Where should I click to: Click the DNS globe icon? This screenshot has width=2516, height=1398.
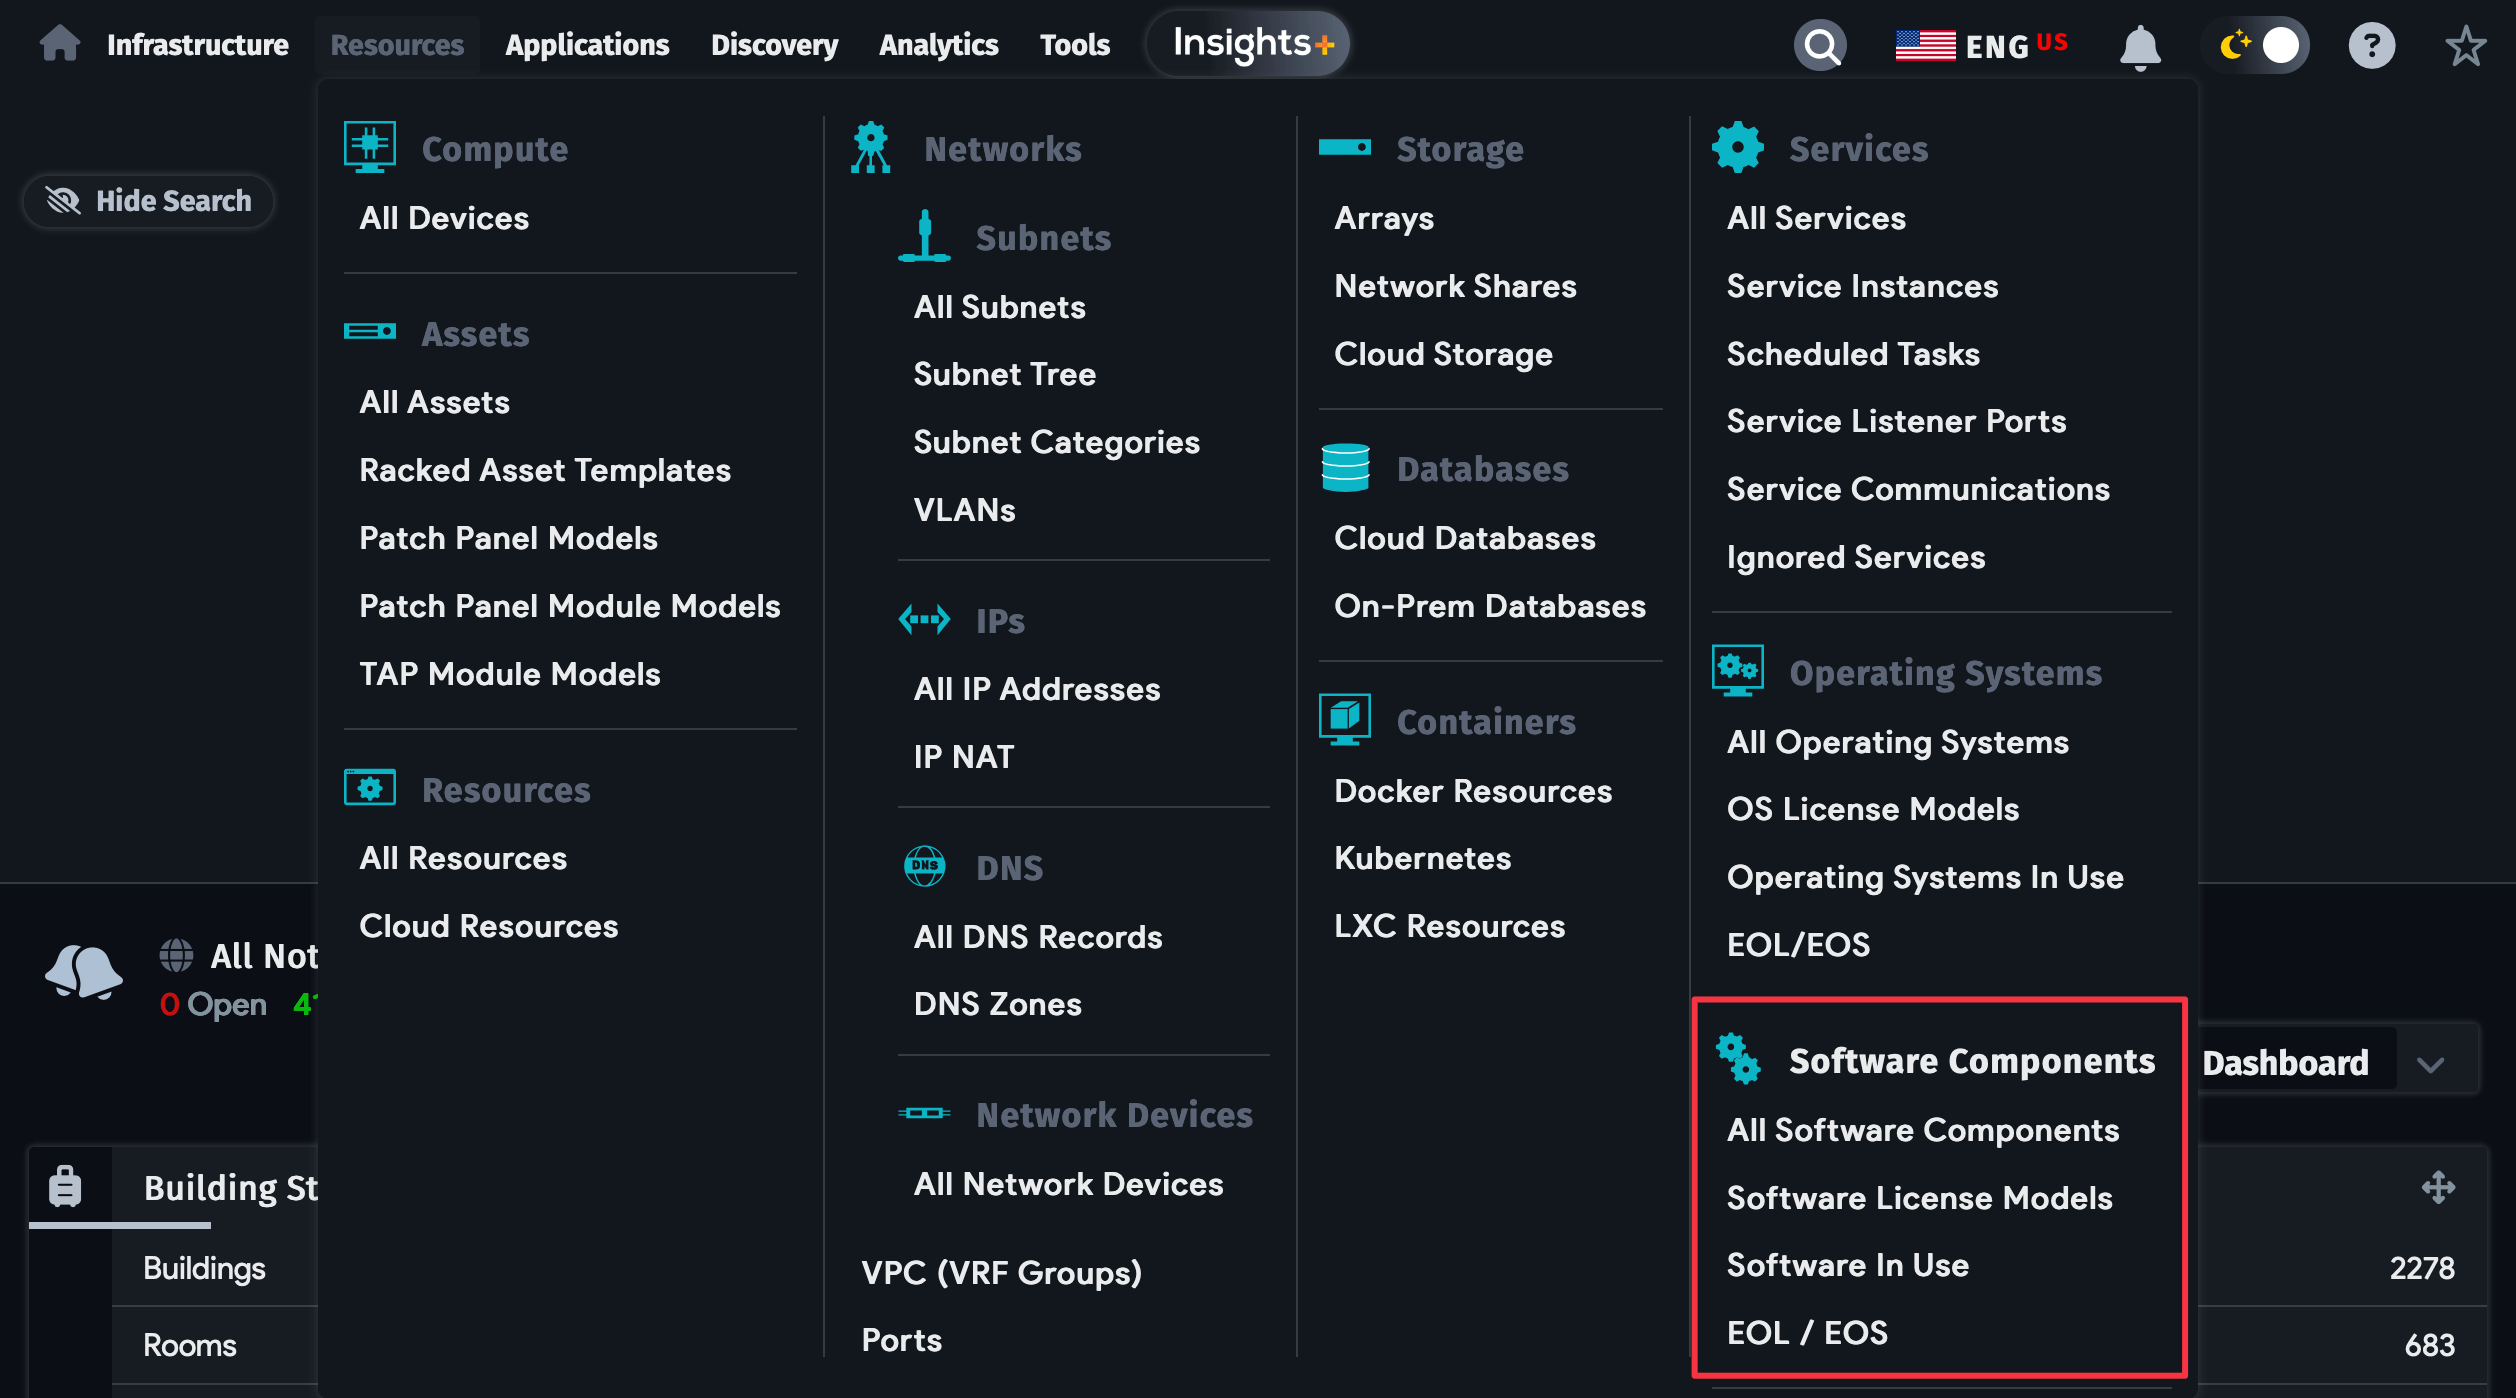(x=924, y=866)
